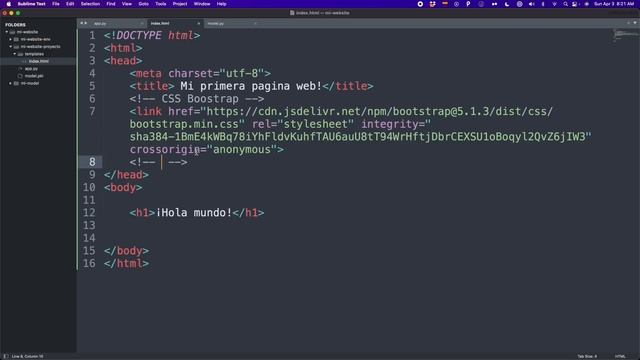This screenshot has width=640, height=360.
Task: Select the templates folder in sidebar
Action: coord(34,54)
